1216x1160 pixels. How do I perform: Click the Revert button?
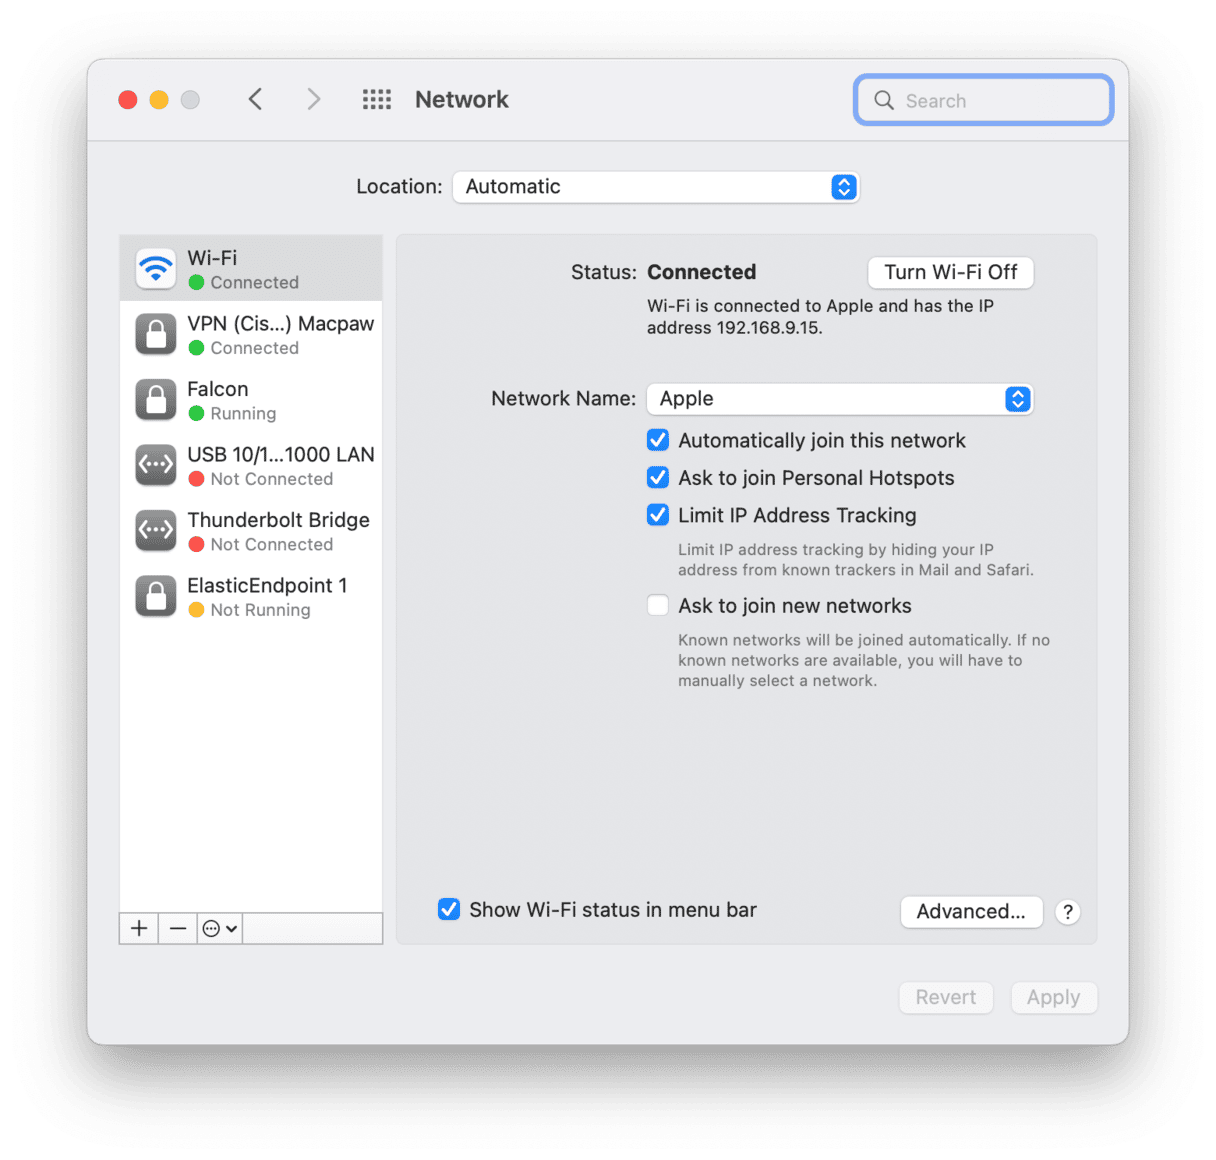[x=946, y=997]
